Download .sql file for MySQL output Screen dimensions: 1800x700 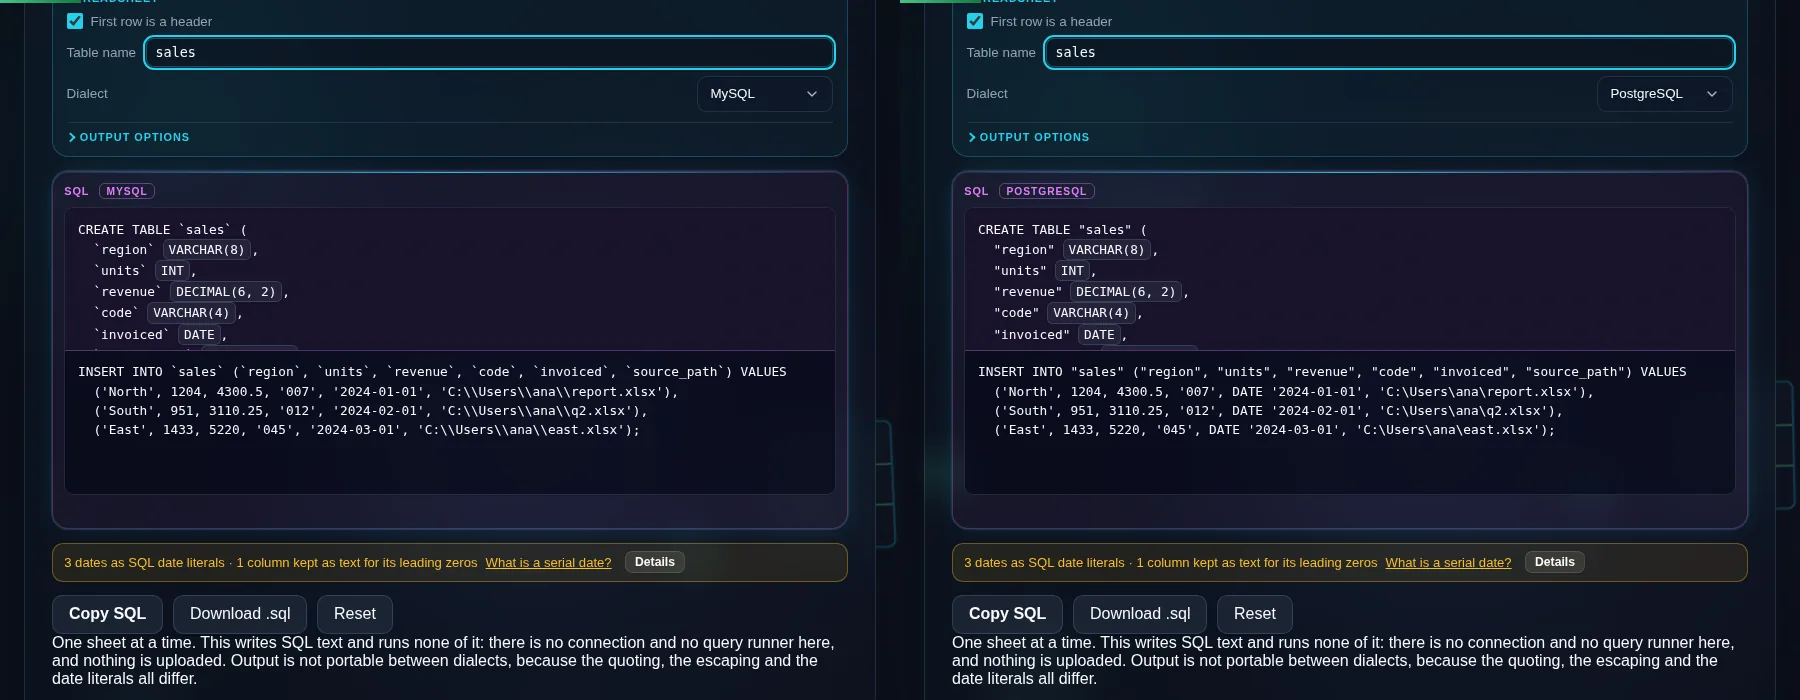point(240,614)
